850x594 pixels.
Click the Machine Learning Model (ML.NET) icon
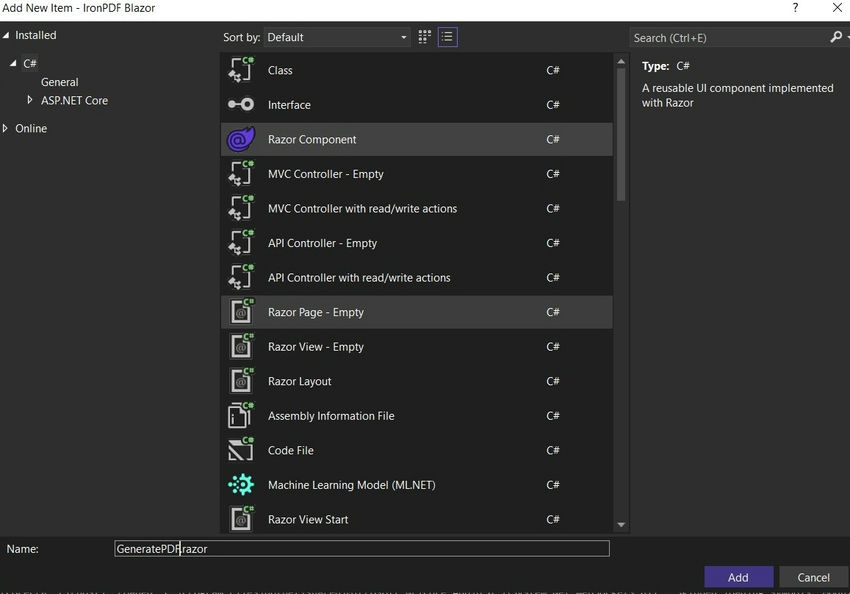click(x=241, y=484)
